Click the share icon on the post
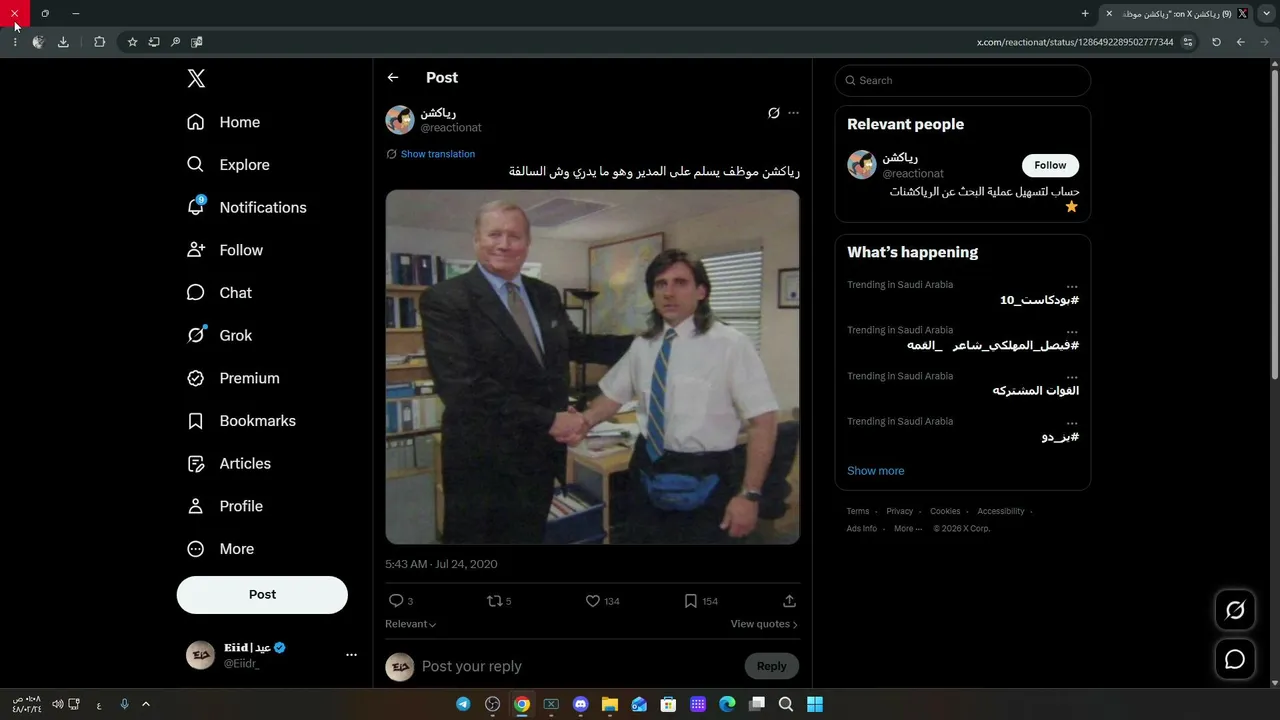This screenshot has width=1280, height=720. [789, 601]
